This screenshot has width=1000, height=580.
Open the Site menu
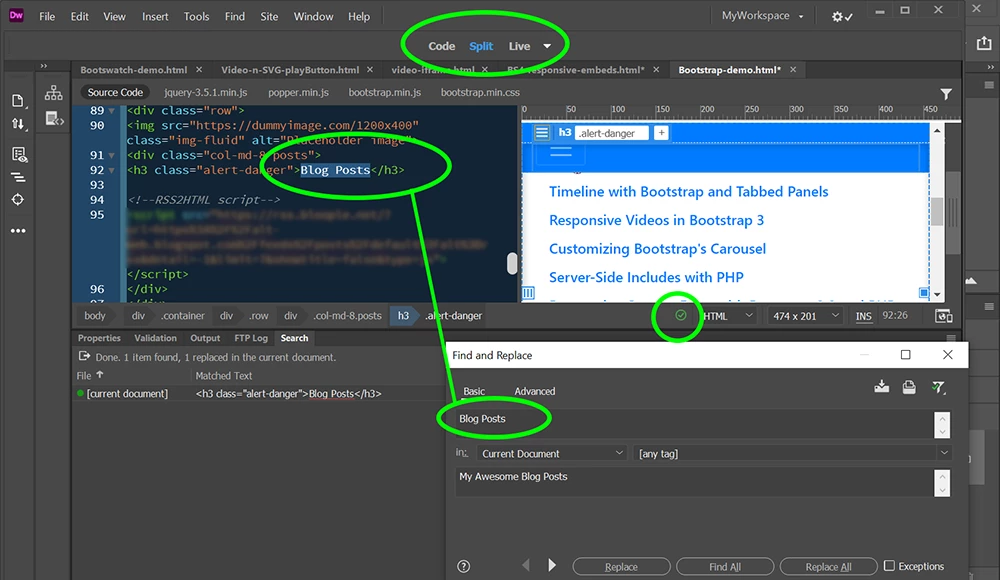269,17
